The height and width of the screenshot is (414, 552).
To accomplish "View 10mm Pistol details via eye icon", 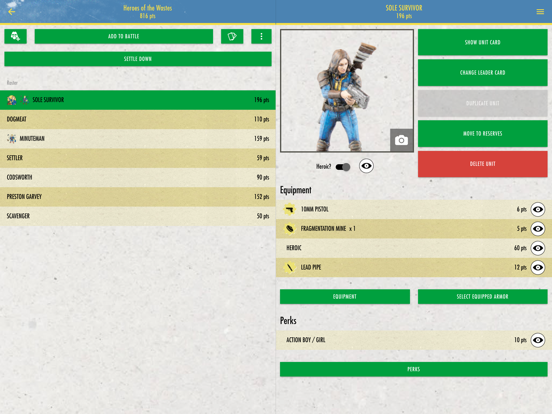I will click(538, 209).
